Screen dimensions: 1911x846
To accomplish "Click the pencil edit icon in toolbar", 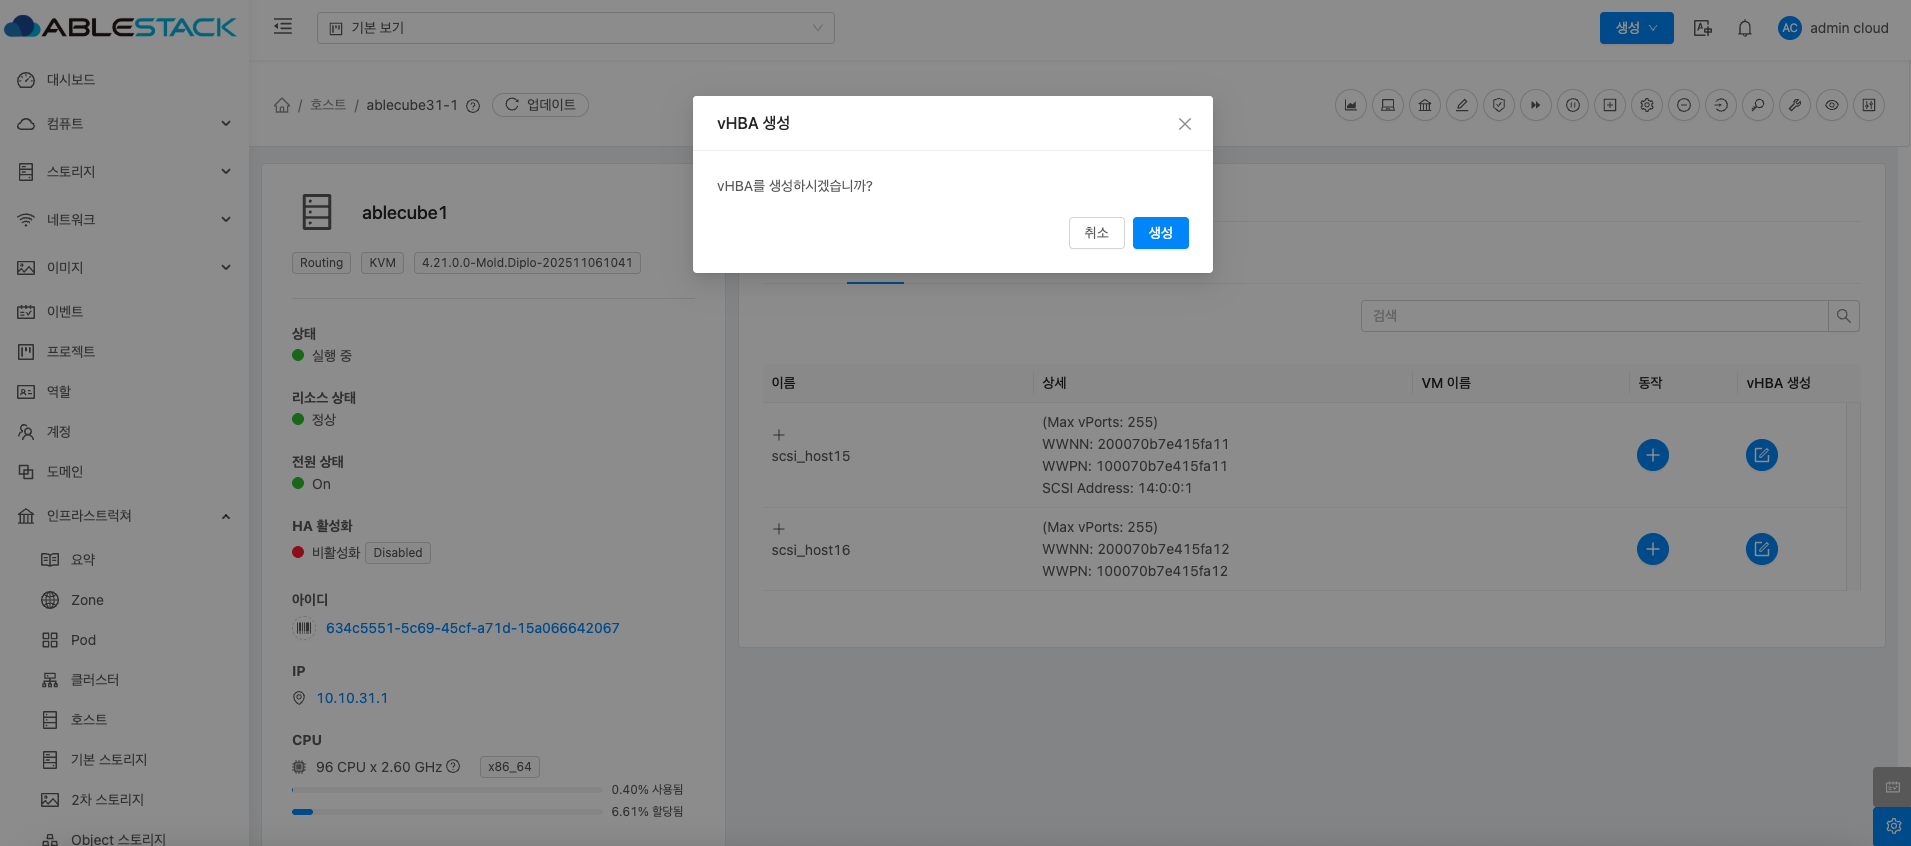I will [x=1462, y=105].
